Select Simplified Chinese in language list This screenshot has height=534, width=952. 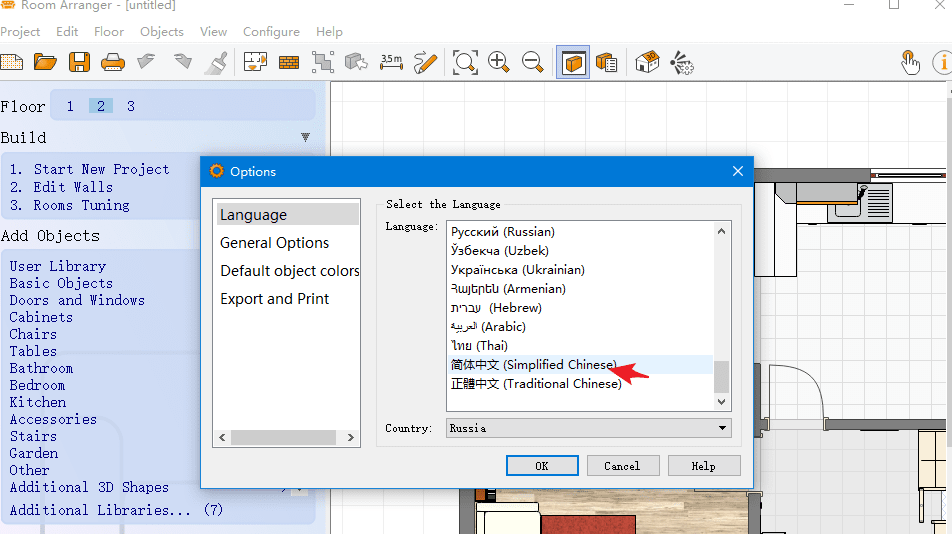(534, 365)
